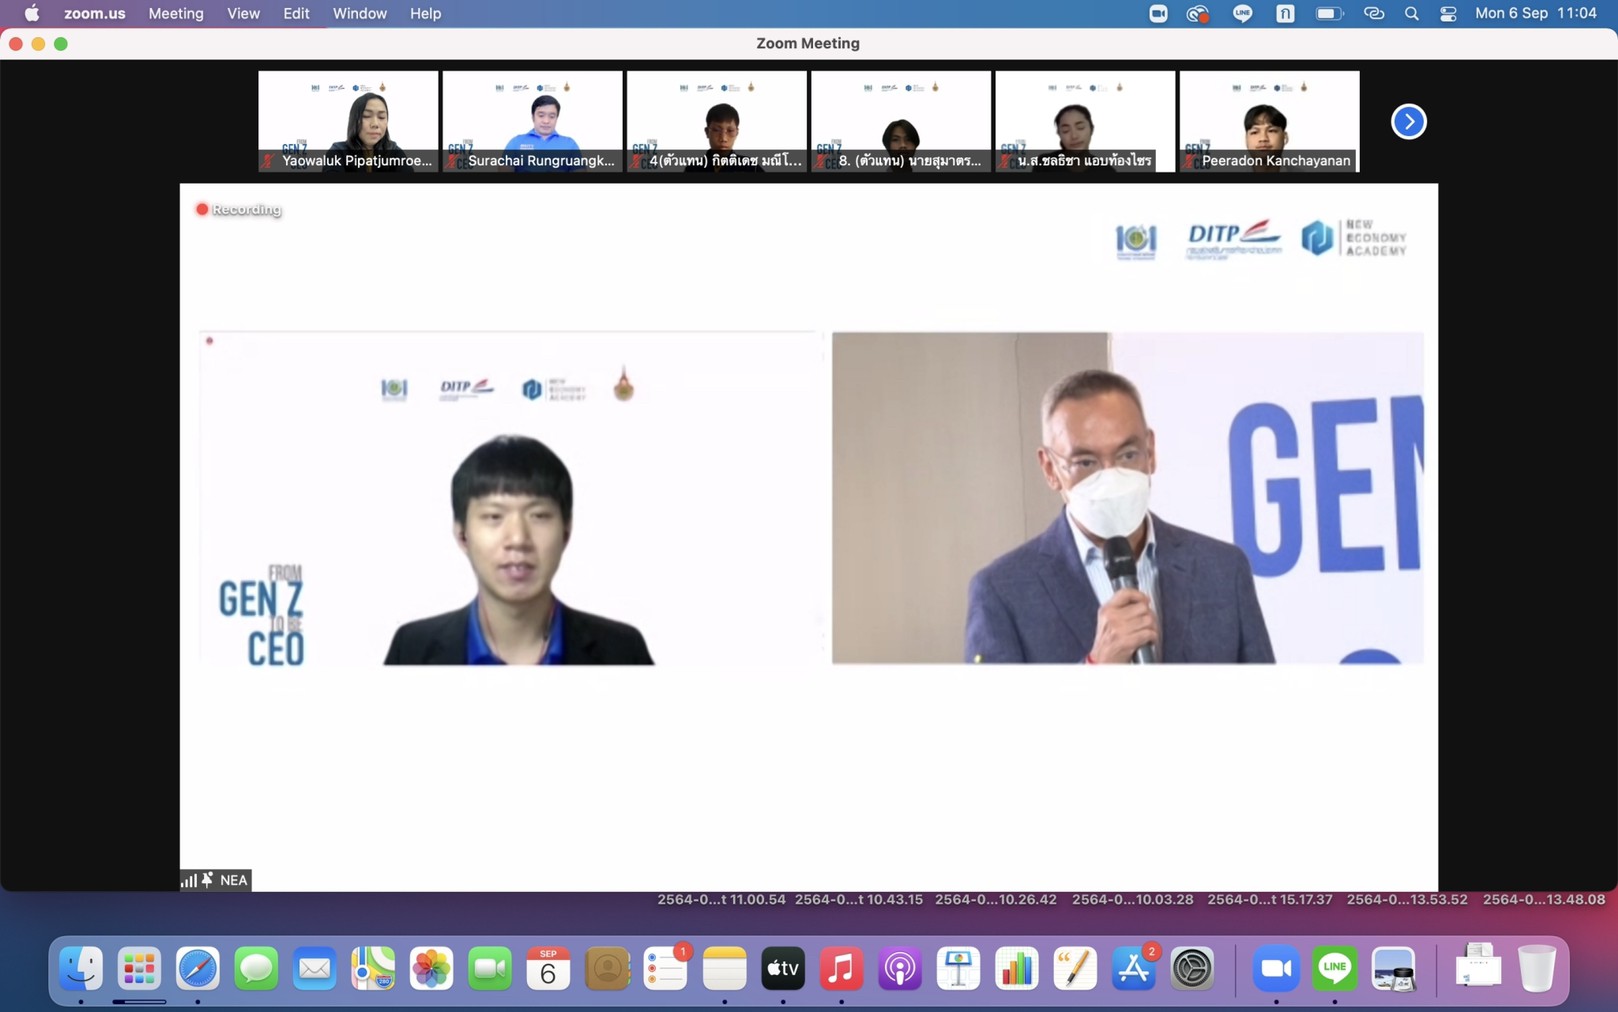1618x1012 pixels.
Task: Open the Window menu in menu bar
Action: pyautogui.click(x=359, y=14)
